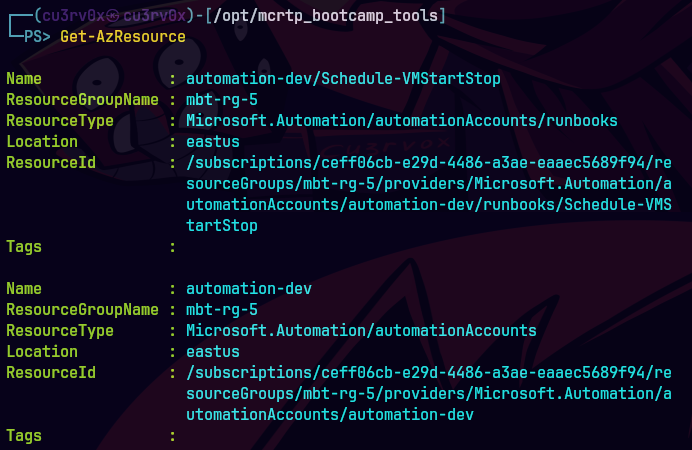The image size is (692, 450).
Task: Click value automation-dev/Schedule-VMStartStop
Action: tap(343, 79)
